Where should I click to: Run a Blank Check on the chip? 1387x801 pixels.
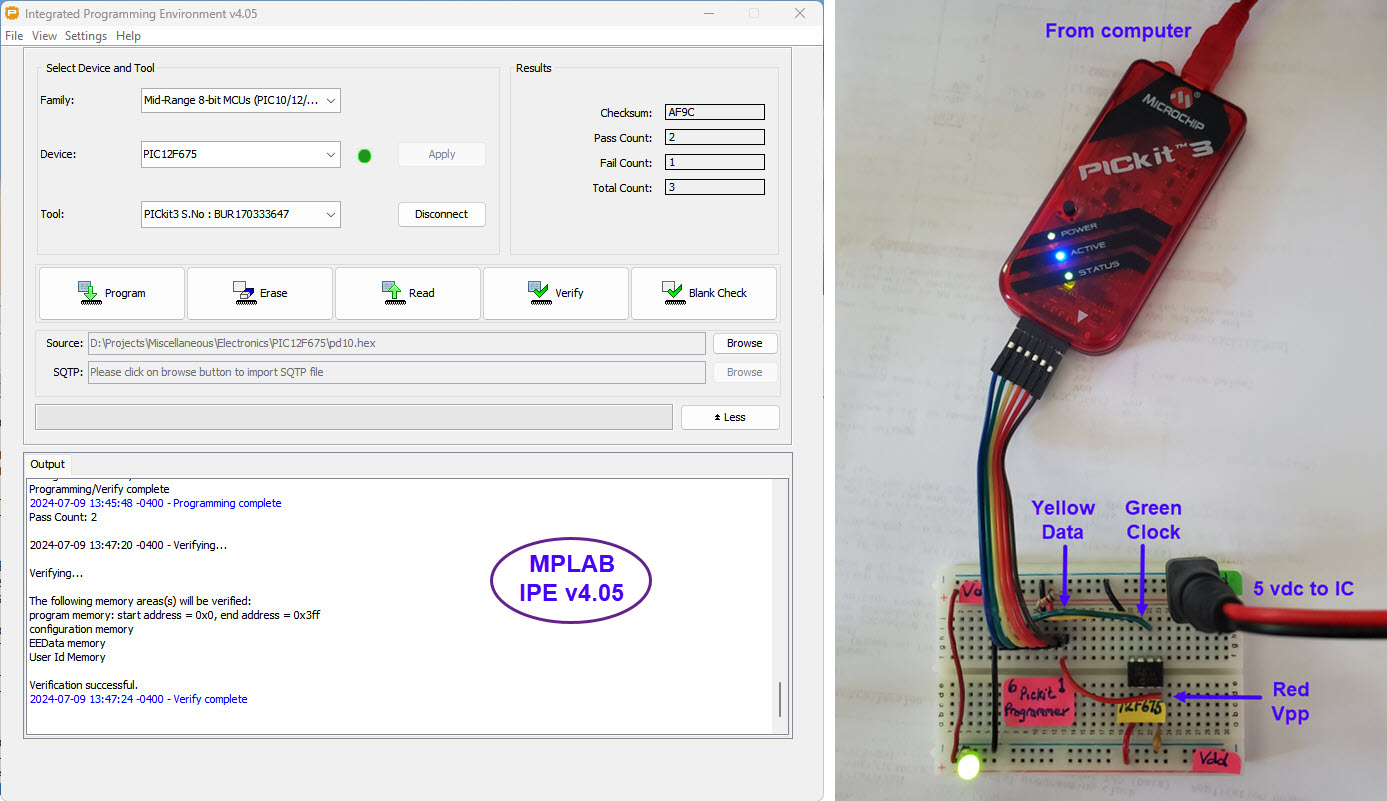click(x=703, y=292)
